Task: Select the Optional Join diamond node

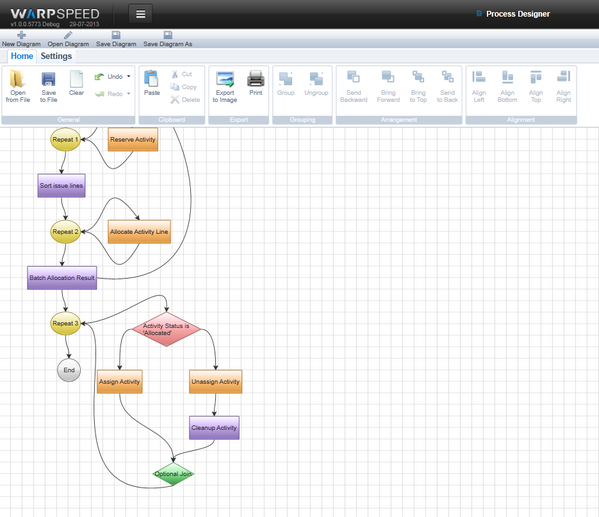Action: coord(173,474)
